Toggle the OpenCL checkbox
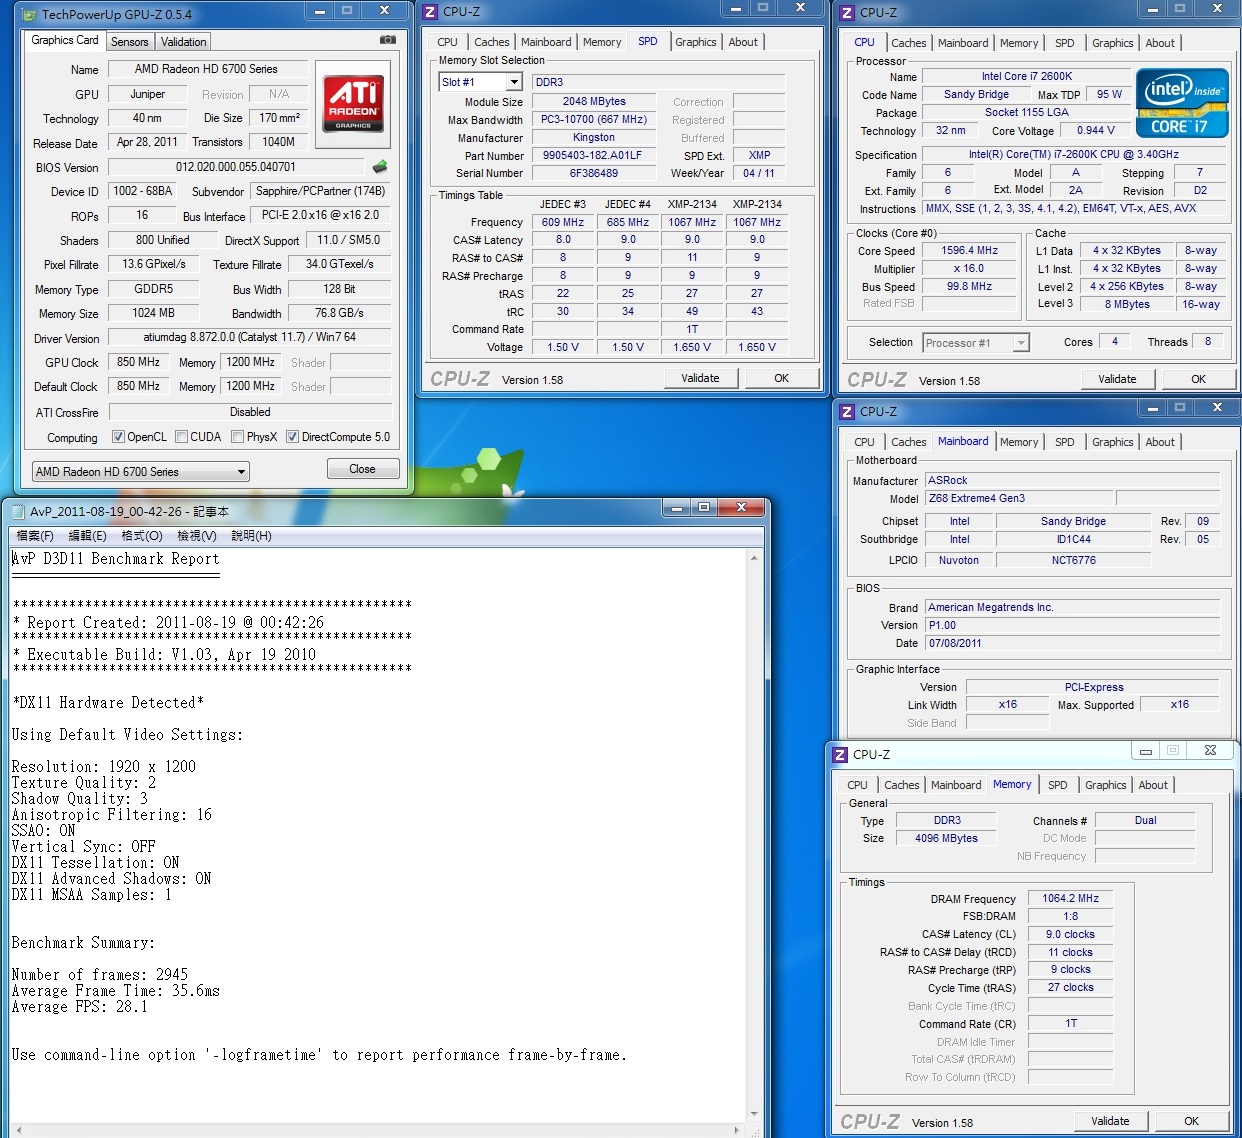 click(118, 437)
